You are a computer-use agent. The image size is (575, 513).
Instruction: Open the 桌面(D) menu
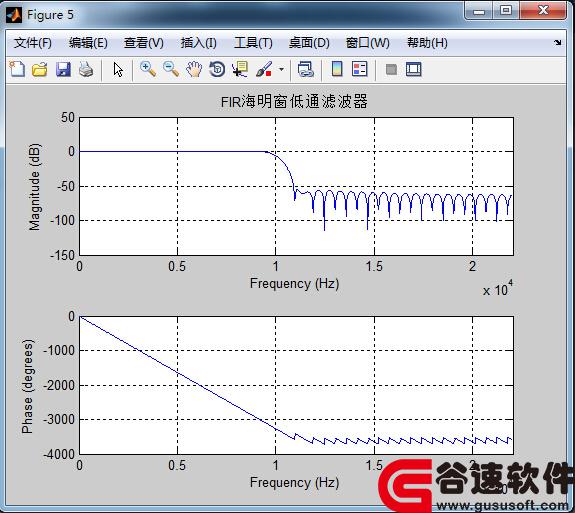click(309, 43)
